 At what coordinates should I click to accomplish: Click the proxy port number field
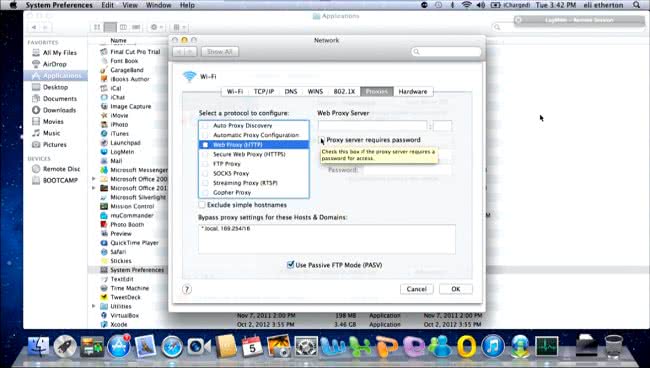443,126
